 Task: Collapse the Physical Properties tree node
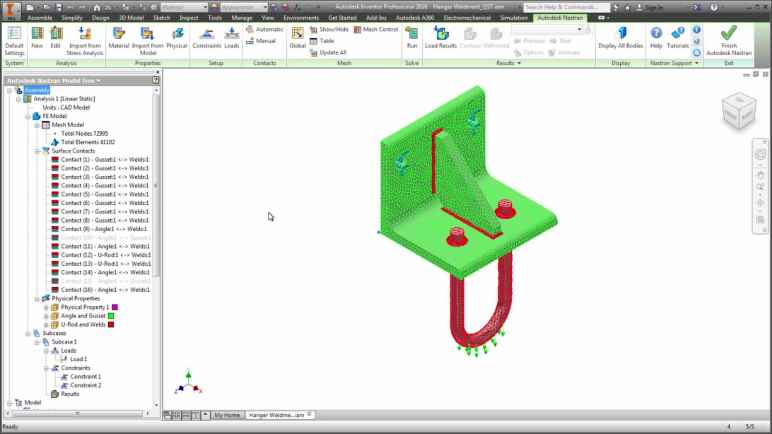[38, 298]
